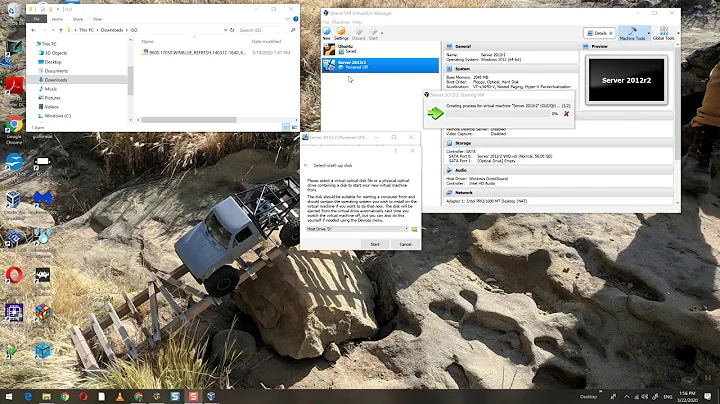Click the help question mark in start-up disk dialog
The height and width of the screenshot is (404, 720).
click(395, 151)
